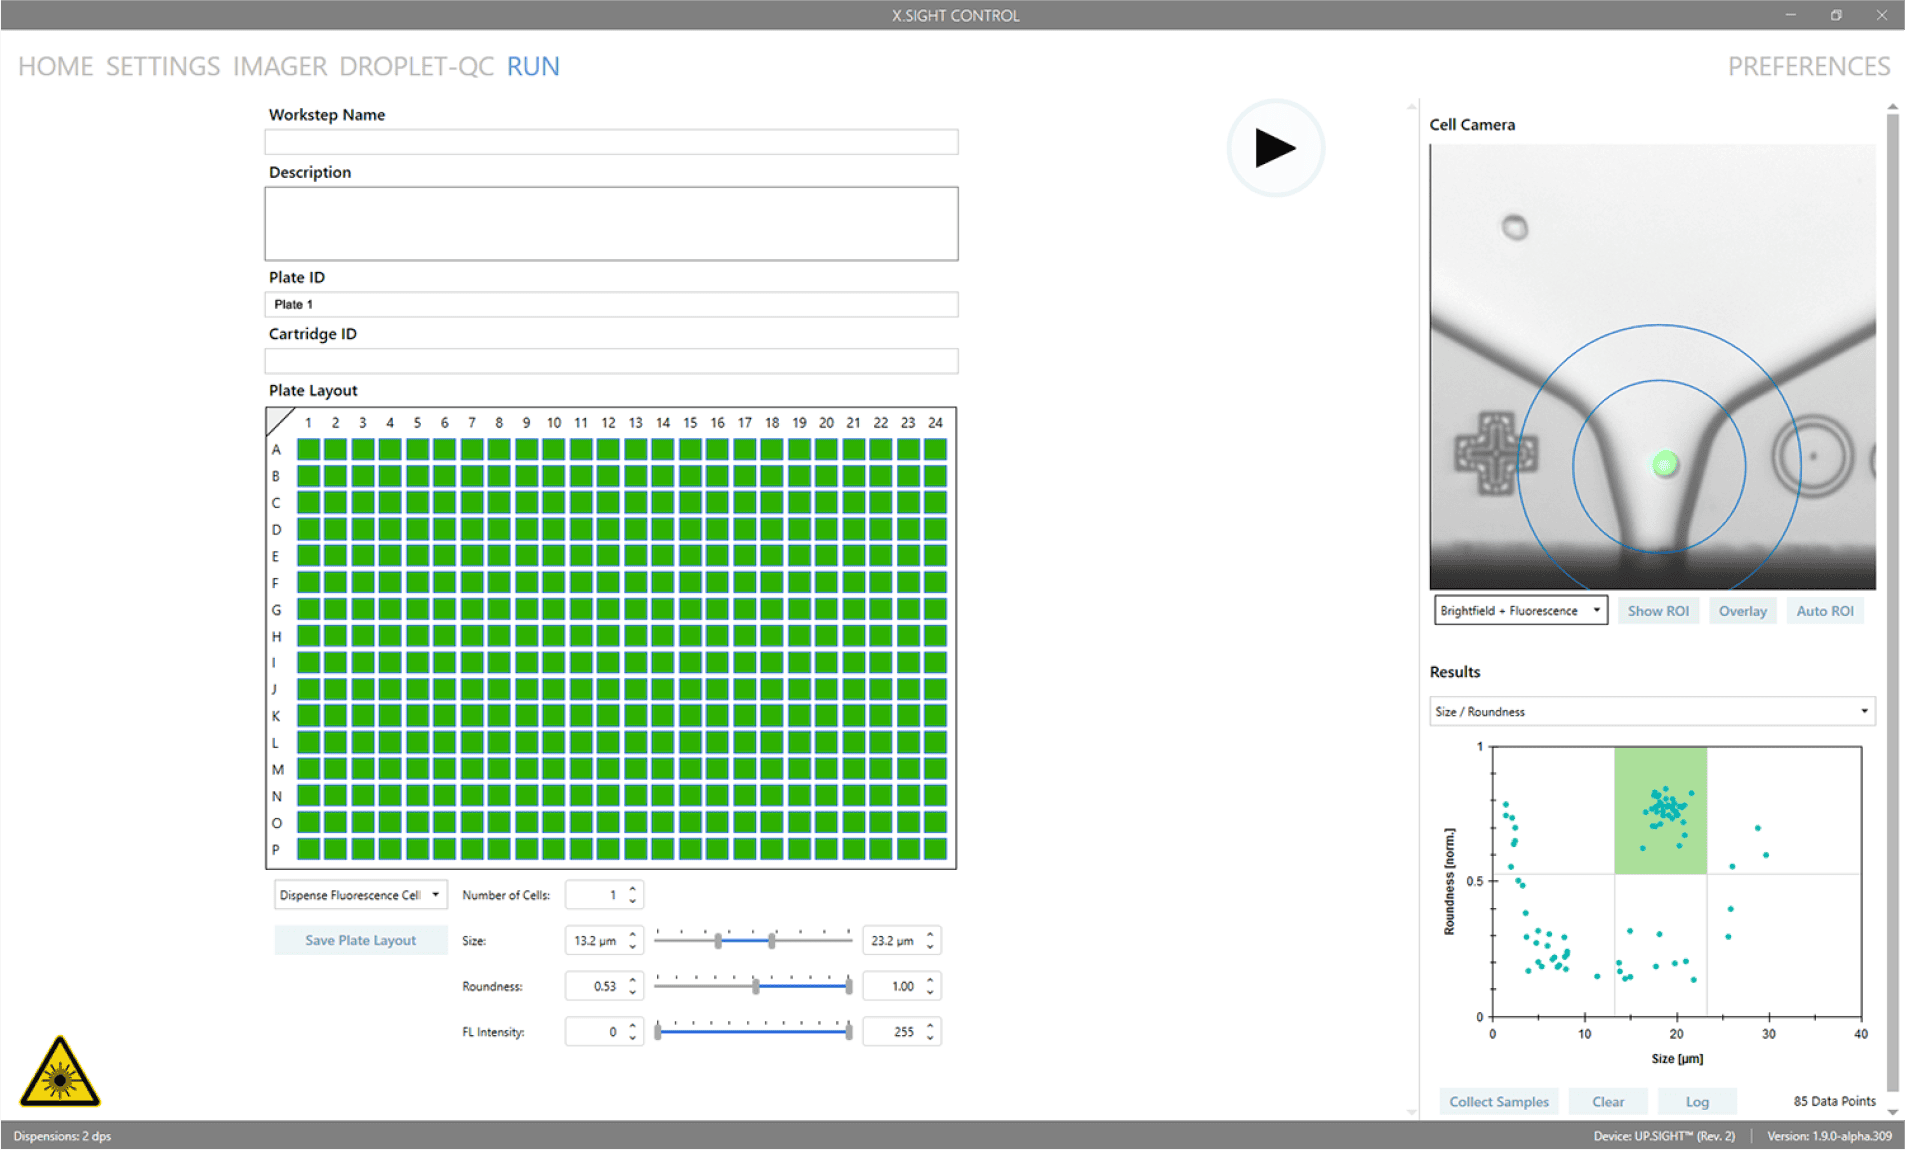
Task: Select well A1 in plate layout
Action: (x=308, y=450)
